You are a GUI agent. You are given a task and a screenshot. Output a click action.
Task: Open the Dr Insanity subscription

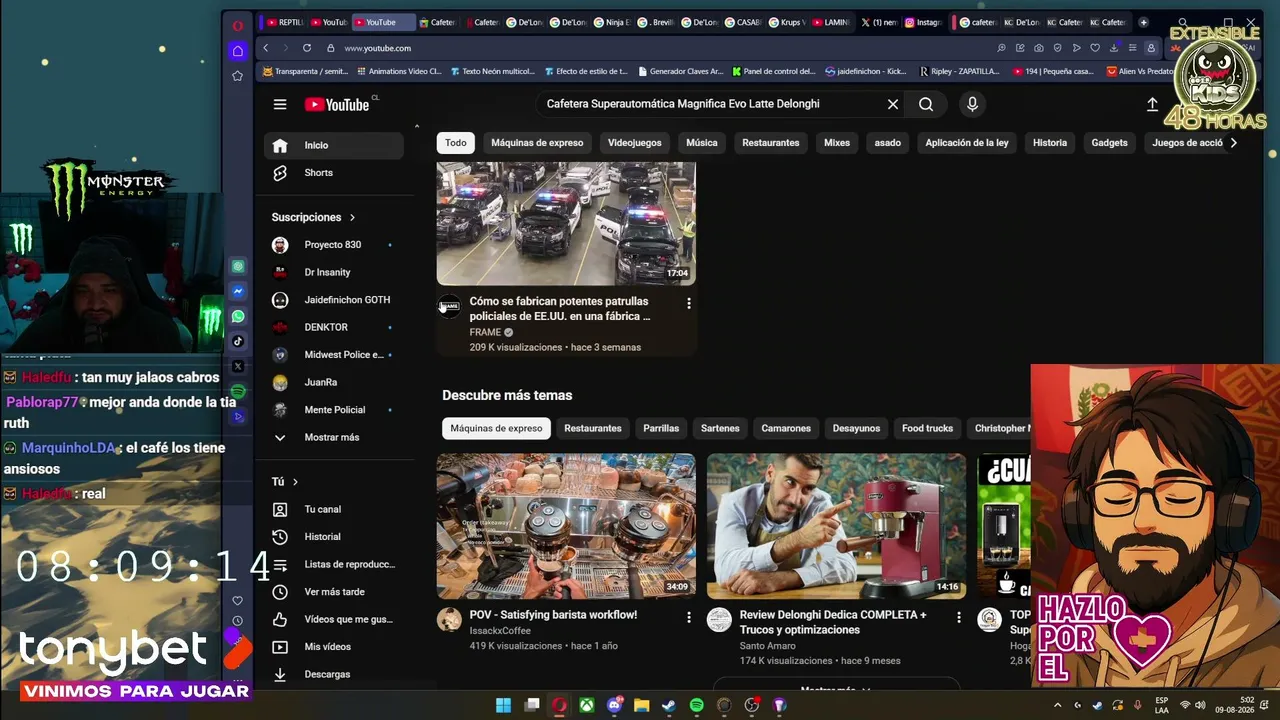pyautogui.click(x=334, y=272)
